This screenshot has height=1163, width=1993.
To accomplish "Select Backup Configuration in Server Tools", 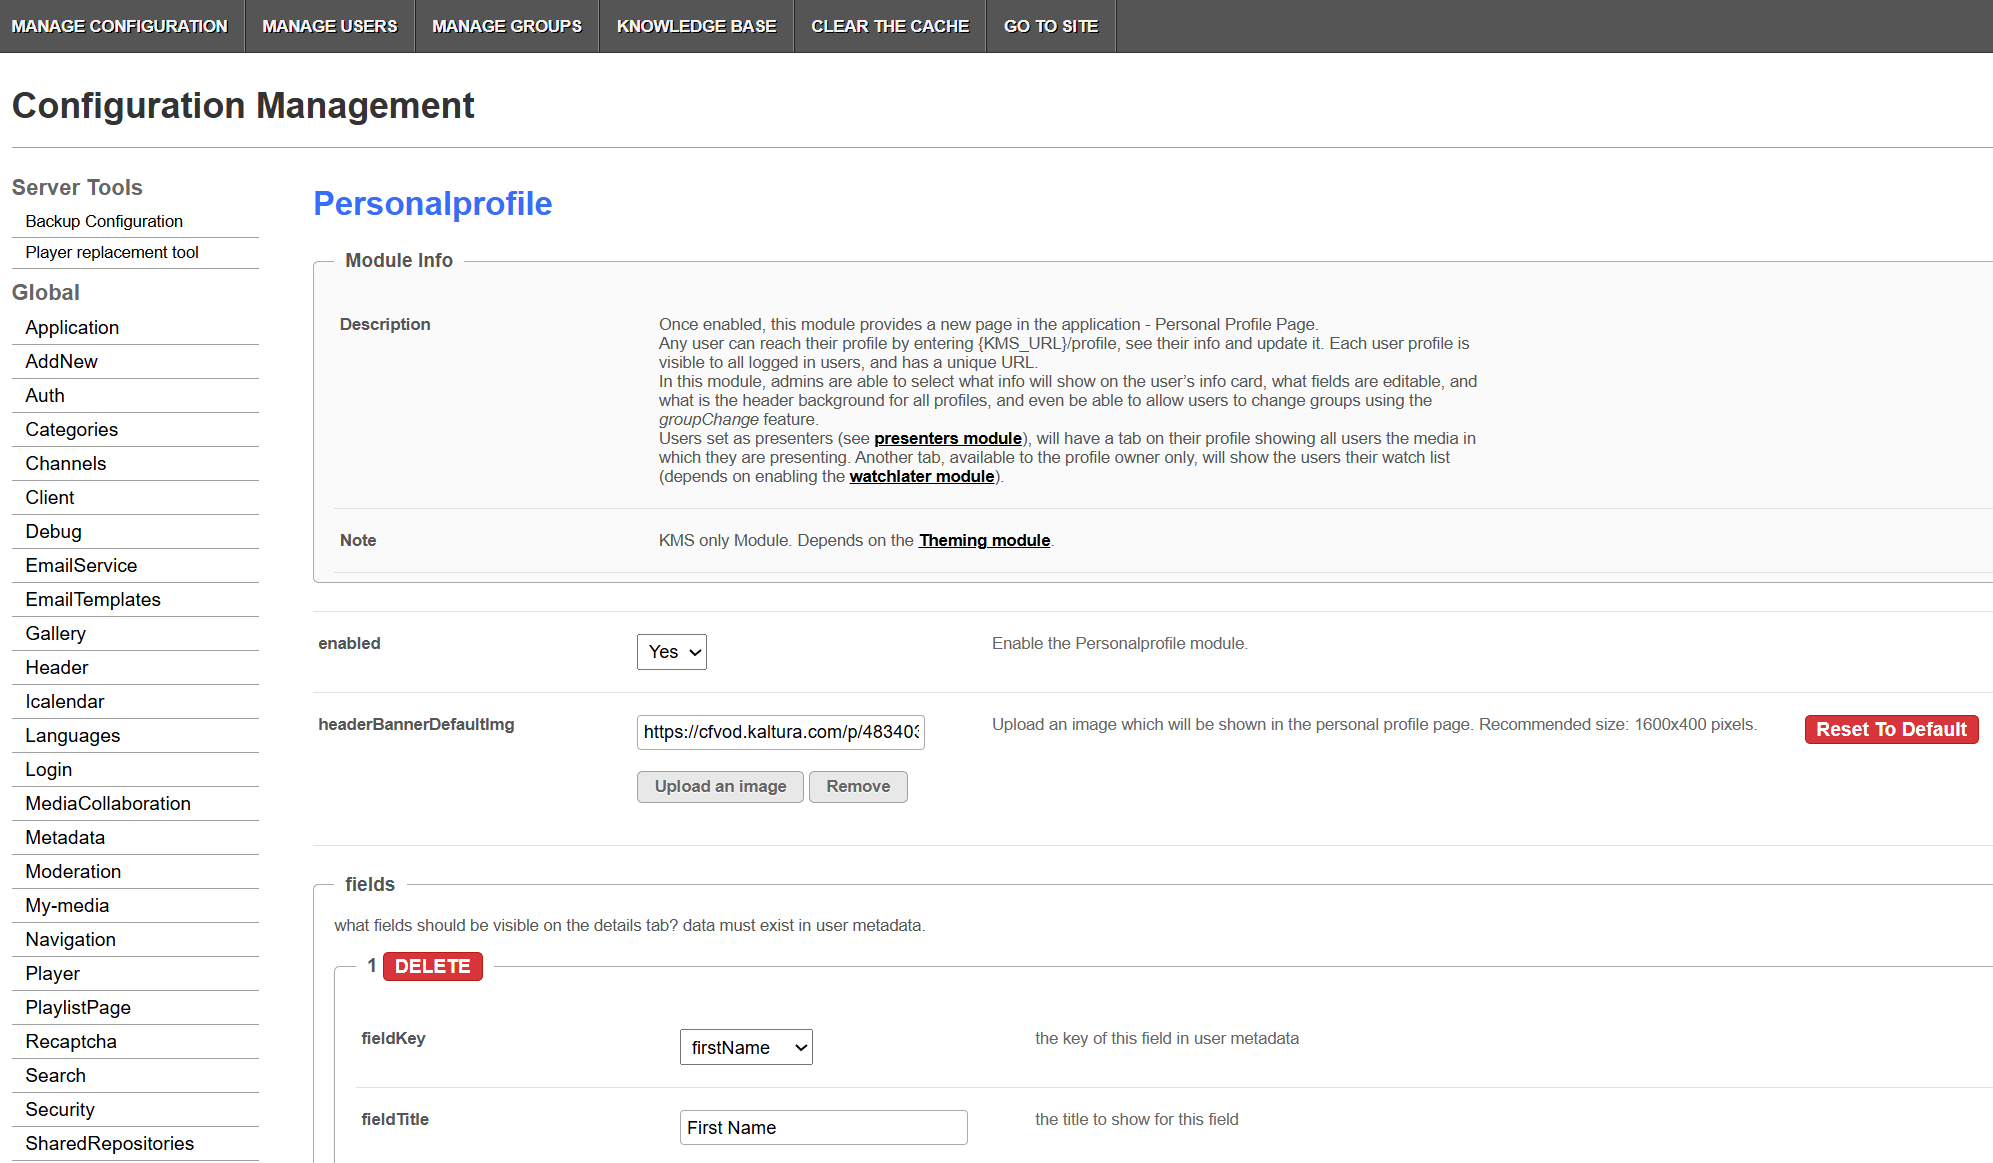I will 104,221.
